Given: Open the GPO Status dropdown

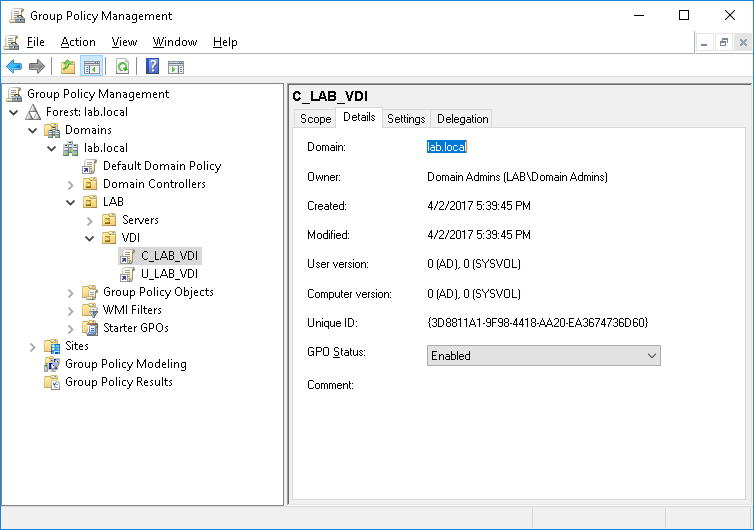Looking at the screenshot, I should coord(543,355).
